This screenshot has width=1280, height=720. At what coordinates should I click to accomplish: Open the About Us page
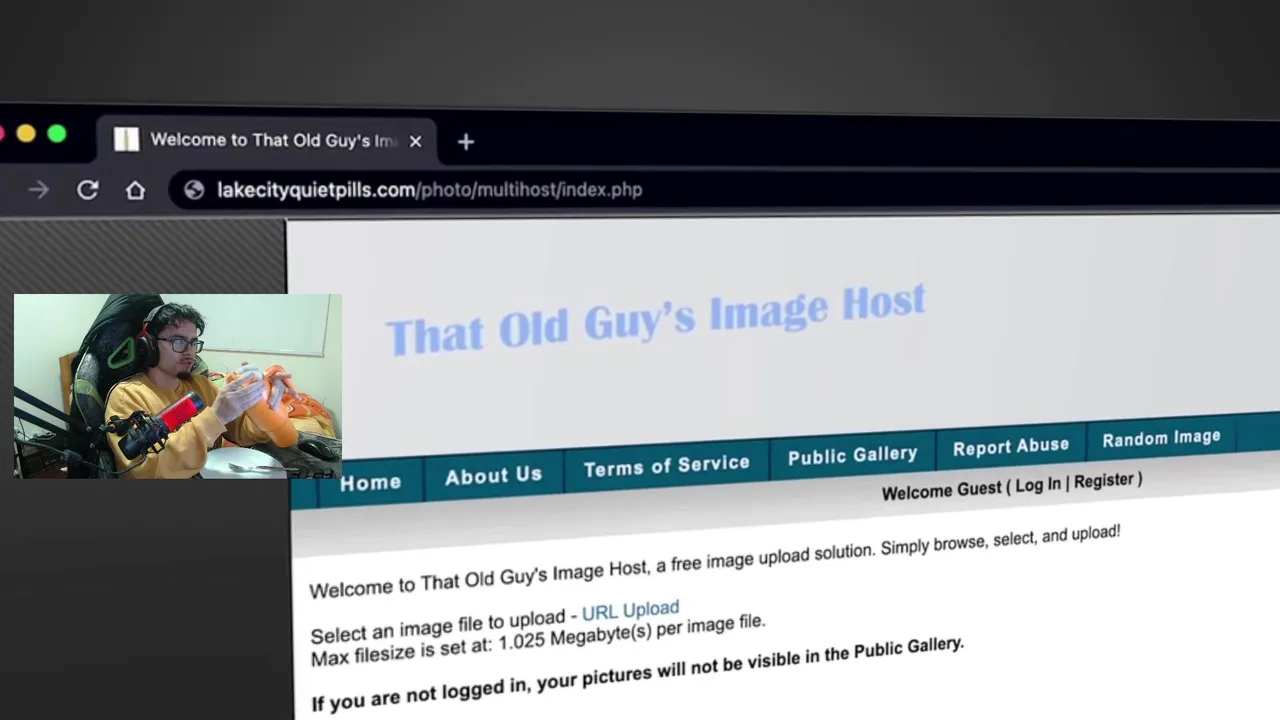(493, 476)
